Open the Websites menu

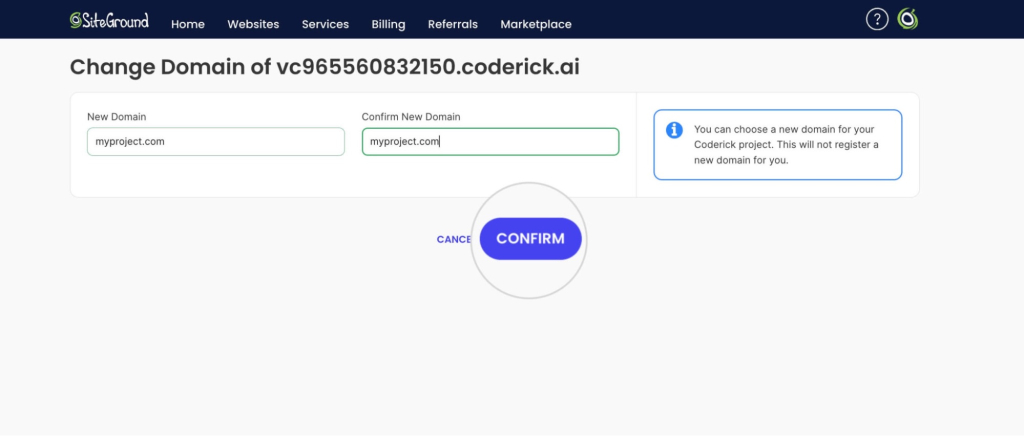(x=253, y=24)
